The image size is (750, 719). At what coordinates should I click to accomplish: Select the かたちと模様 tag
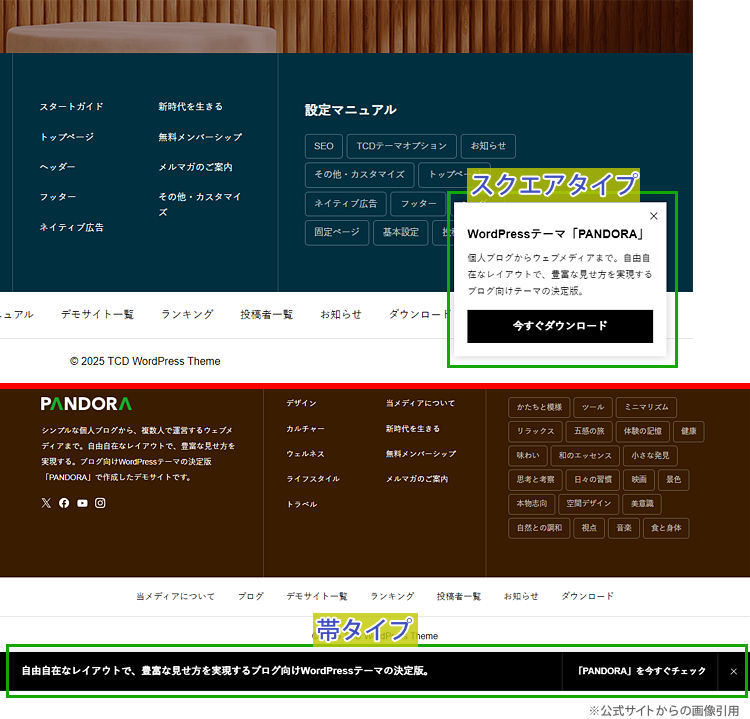point(539,407)
